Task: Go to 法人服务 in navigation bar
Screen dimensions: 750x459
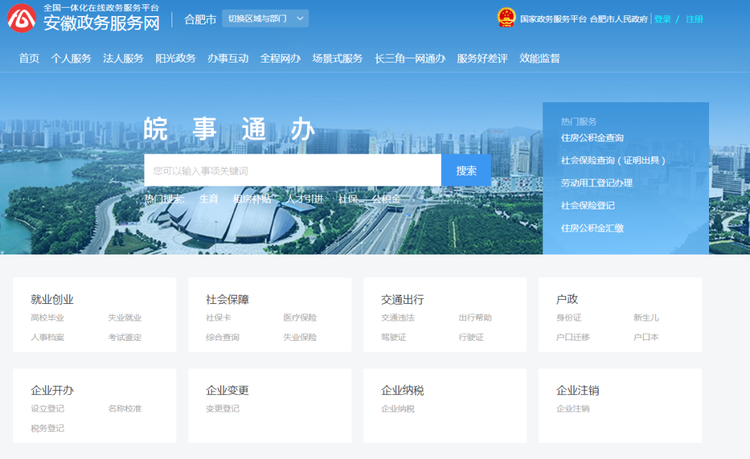Action: click(123, 58)
